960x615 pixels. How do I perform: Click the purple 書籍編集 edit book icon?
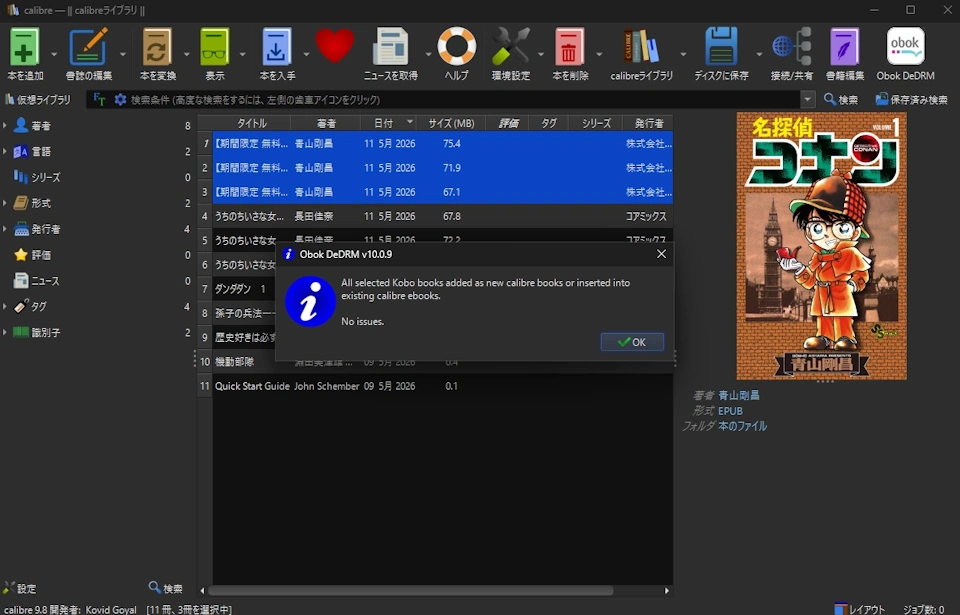point(844,47)
